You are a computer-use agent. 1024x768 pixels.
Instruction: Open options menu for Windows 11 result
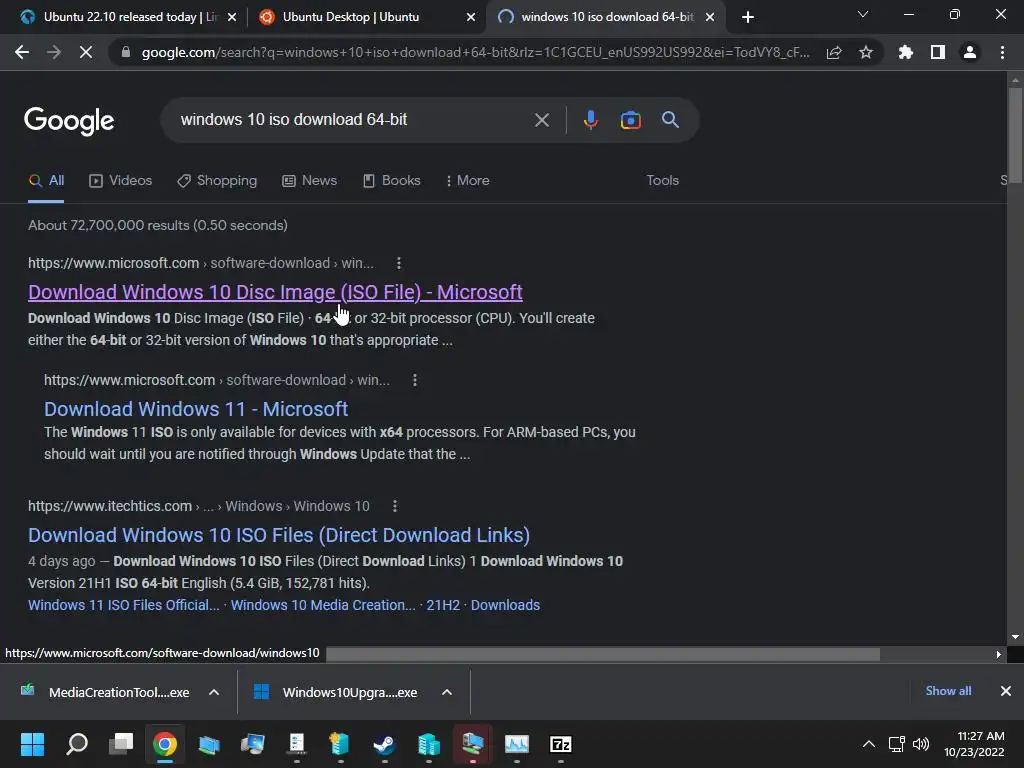[415, 380]
